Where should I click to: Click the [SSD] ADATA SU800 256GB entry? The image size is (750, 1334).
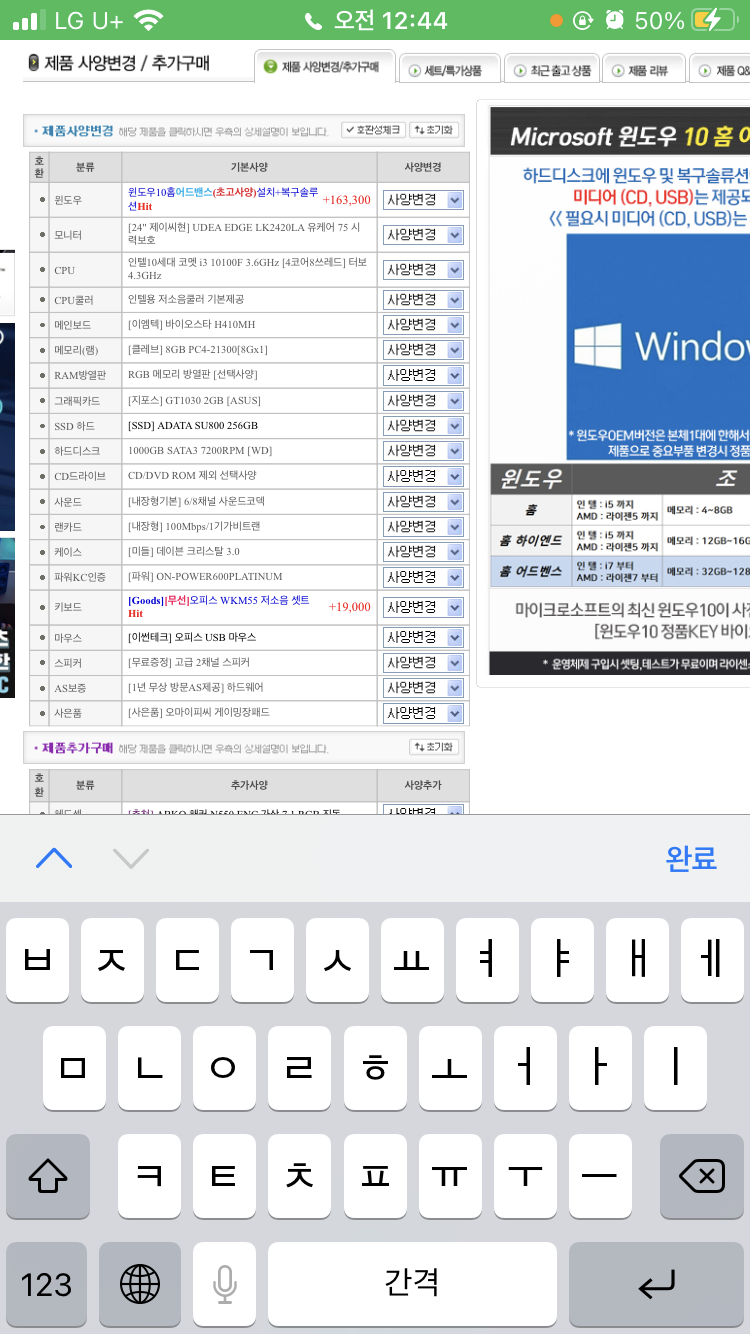pos(192,426)
